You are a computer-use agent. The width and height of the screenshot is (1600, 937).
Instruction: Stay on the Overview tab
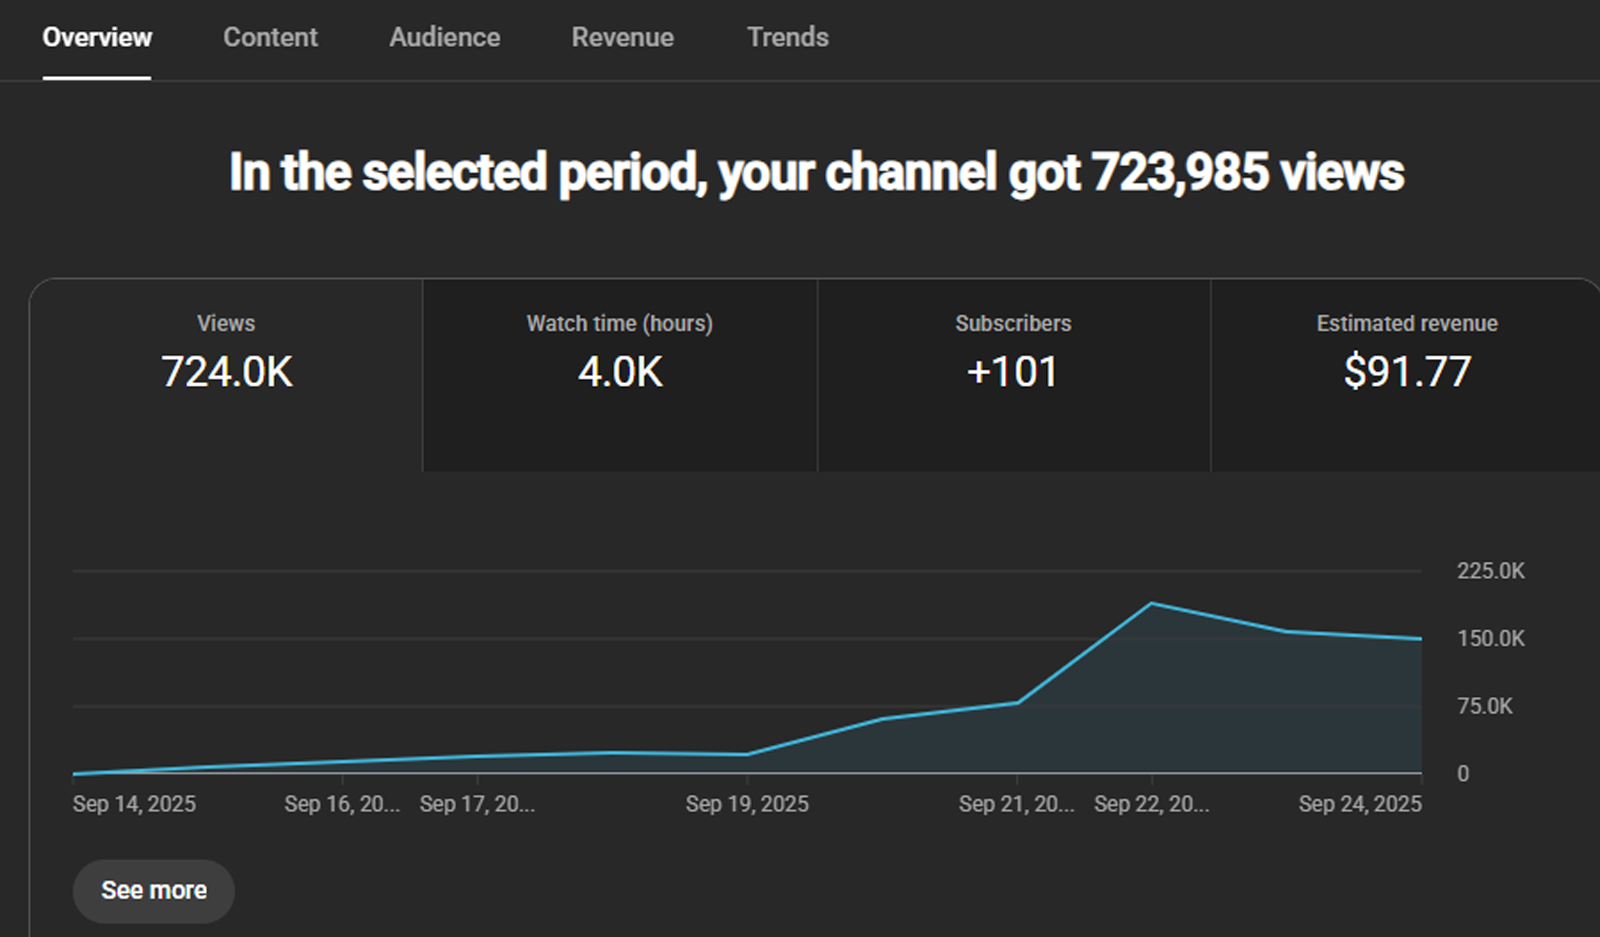coord(96,37)
